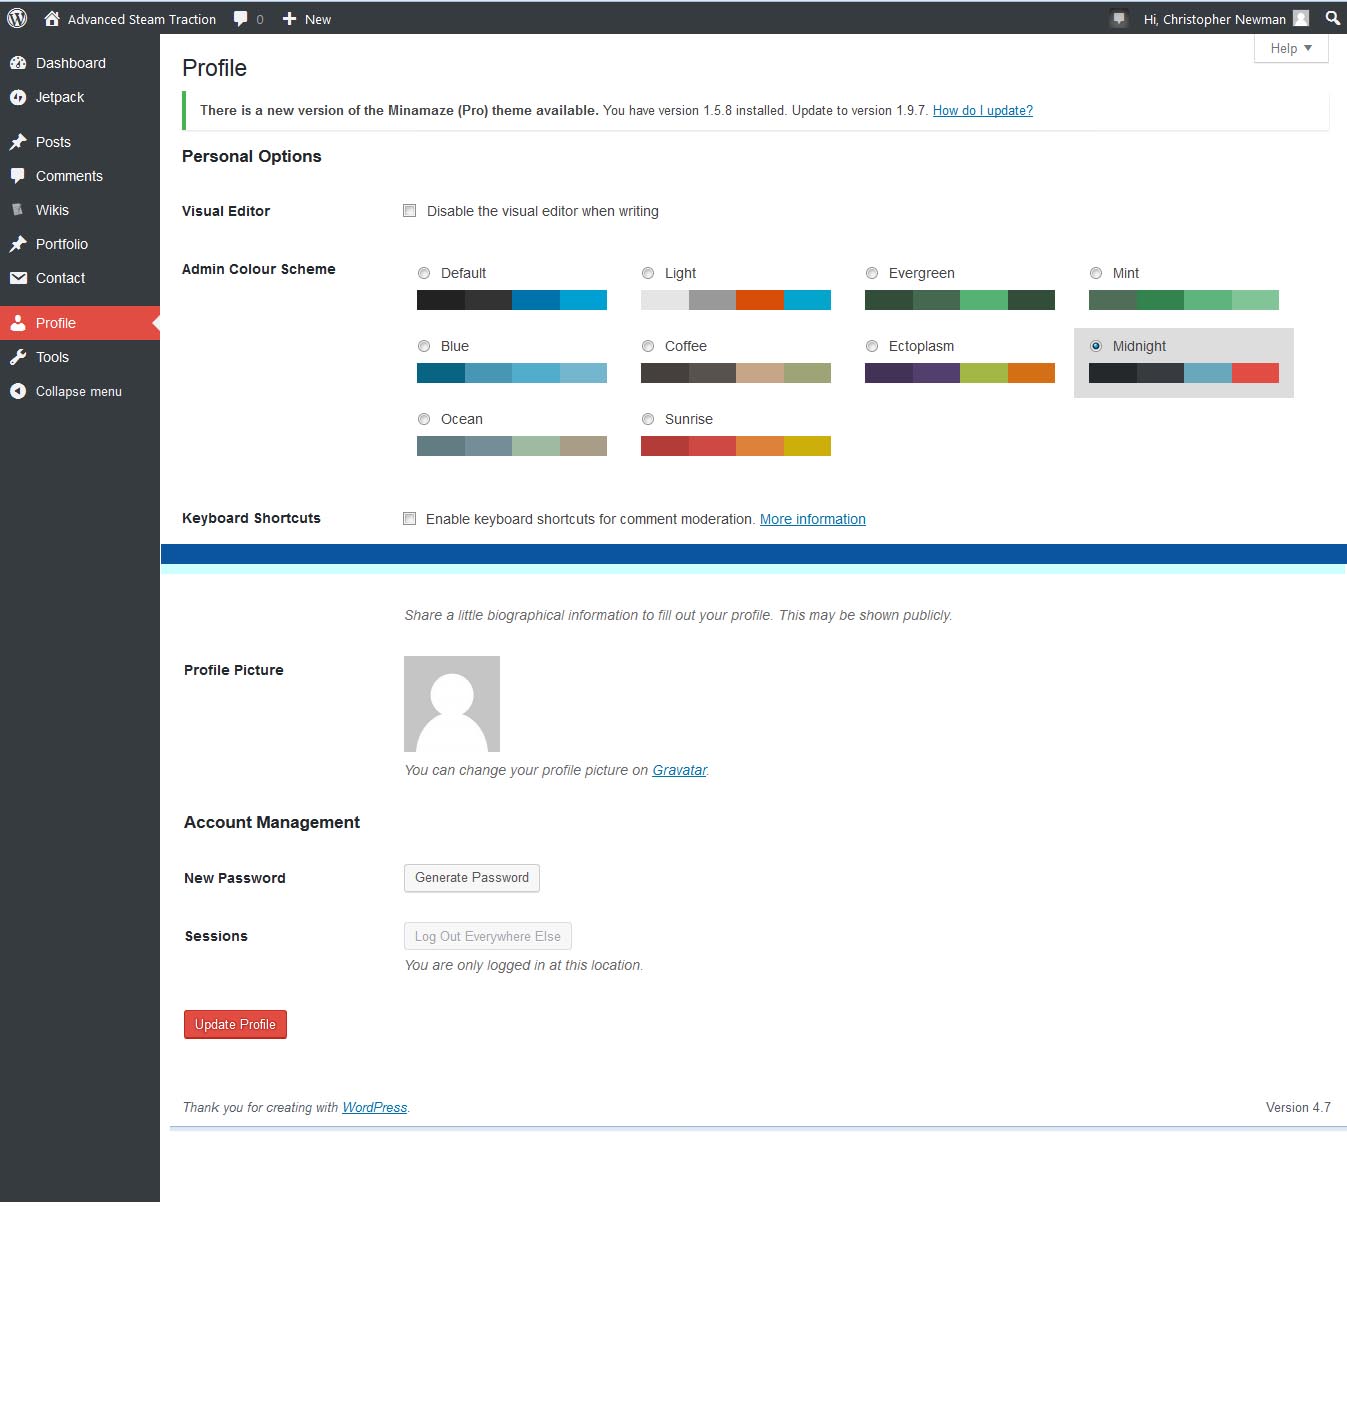Click the Sunrise colour palette swatch

pyautogui.click(x=735, y=446)
